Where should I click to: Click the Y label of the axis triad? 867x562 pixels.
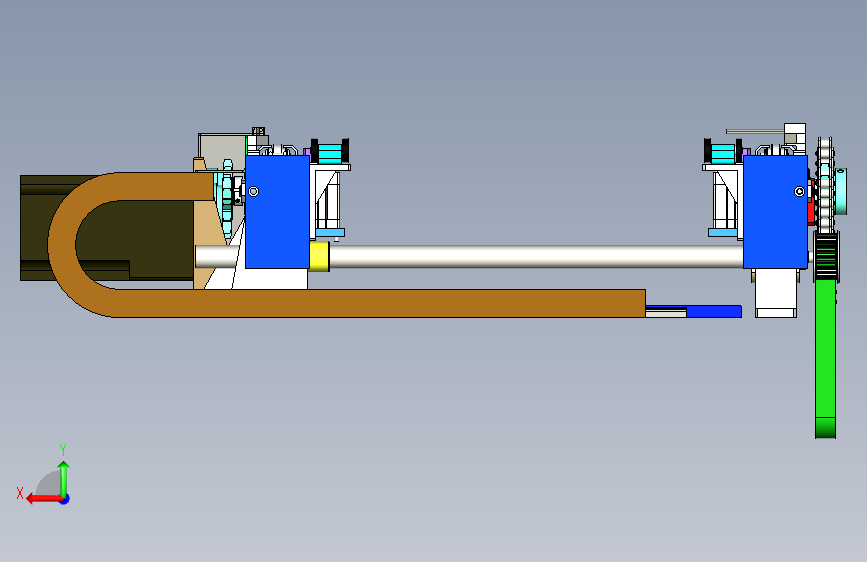click(x=63, y=449)
